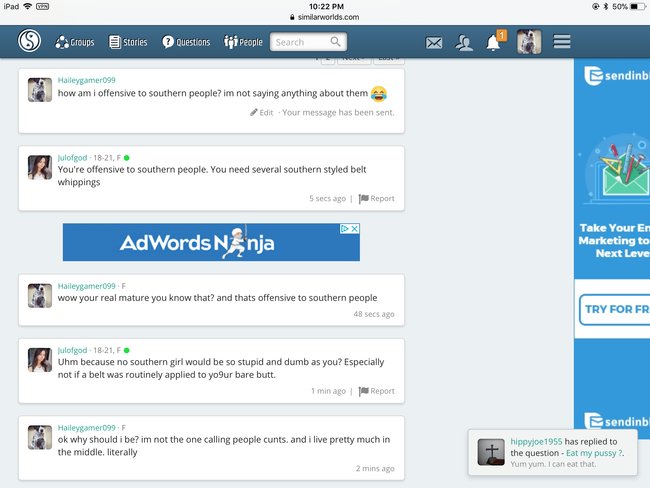
Task: Open sendinblue logo at top of sidebar ad
Action: click(616, 76)
